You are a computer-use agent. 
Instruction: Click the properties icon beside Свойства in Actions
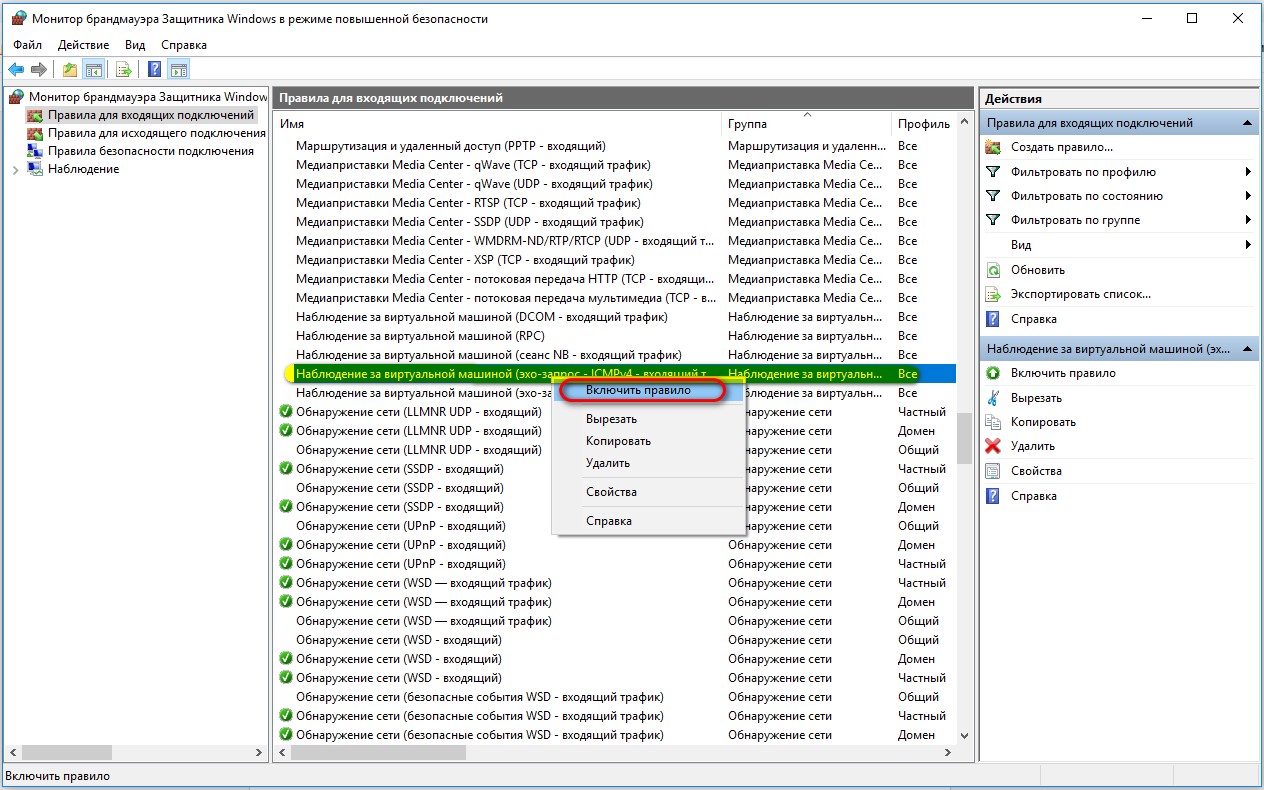[x=993, y=471]
